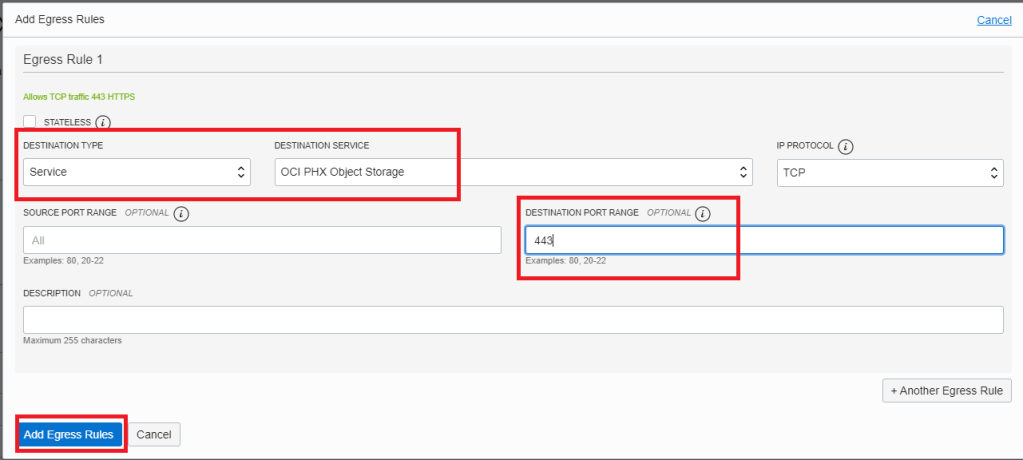Click the Description text field
Screen dimensions: 1023x460
coord(513,320)
